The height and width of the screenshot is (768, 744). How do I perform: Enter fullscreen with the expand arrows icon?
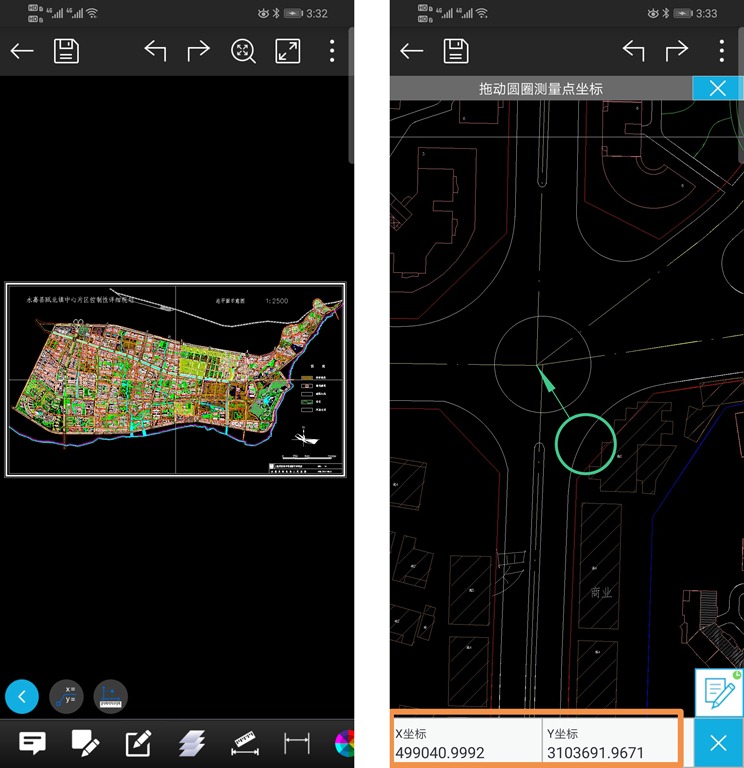coord(288,51)
